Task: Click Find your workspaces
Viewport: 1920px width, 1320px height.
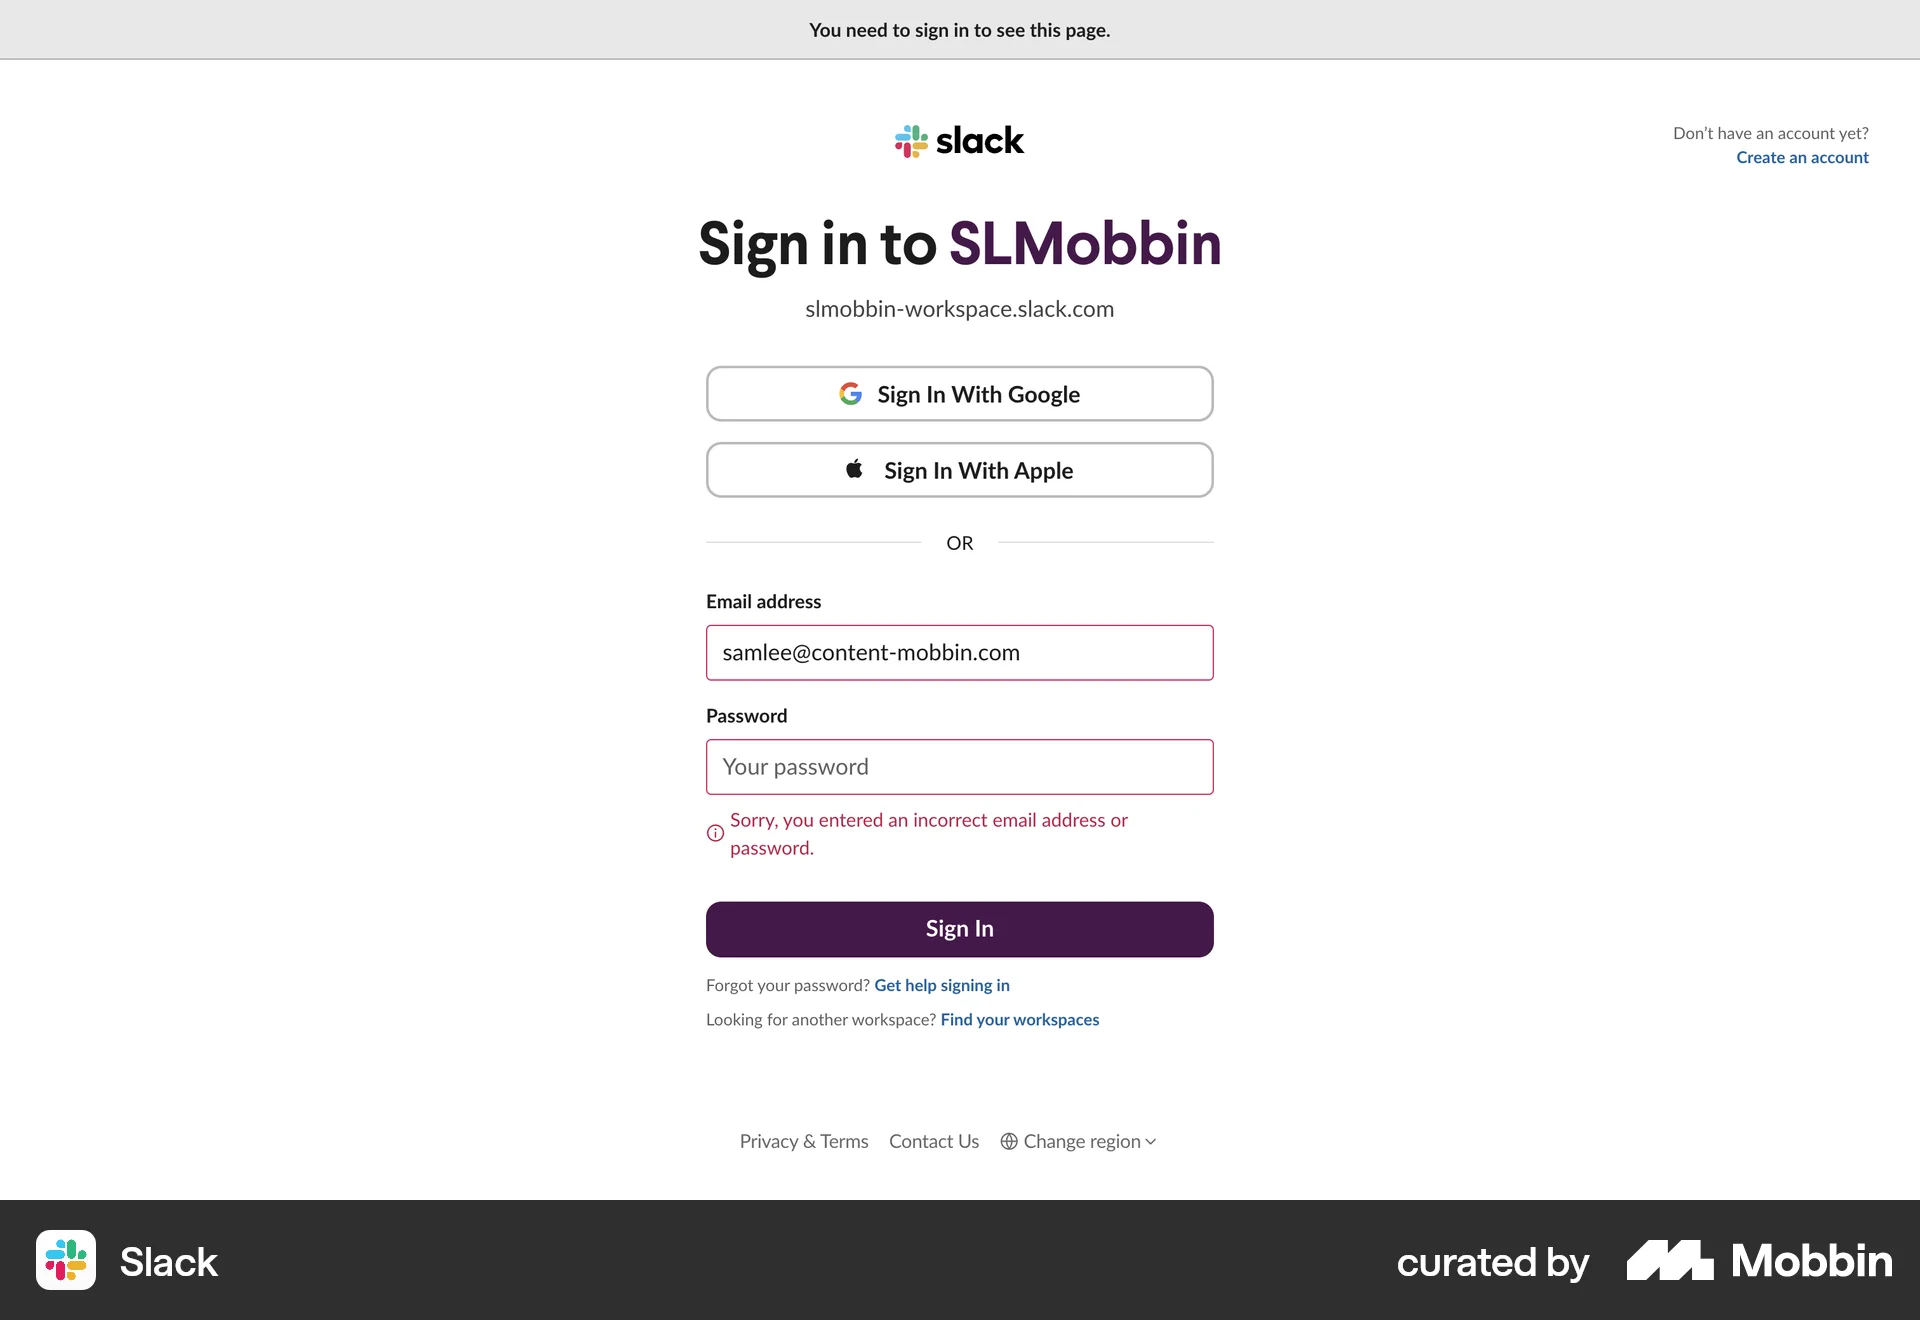Action: point(1019,1019)
